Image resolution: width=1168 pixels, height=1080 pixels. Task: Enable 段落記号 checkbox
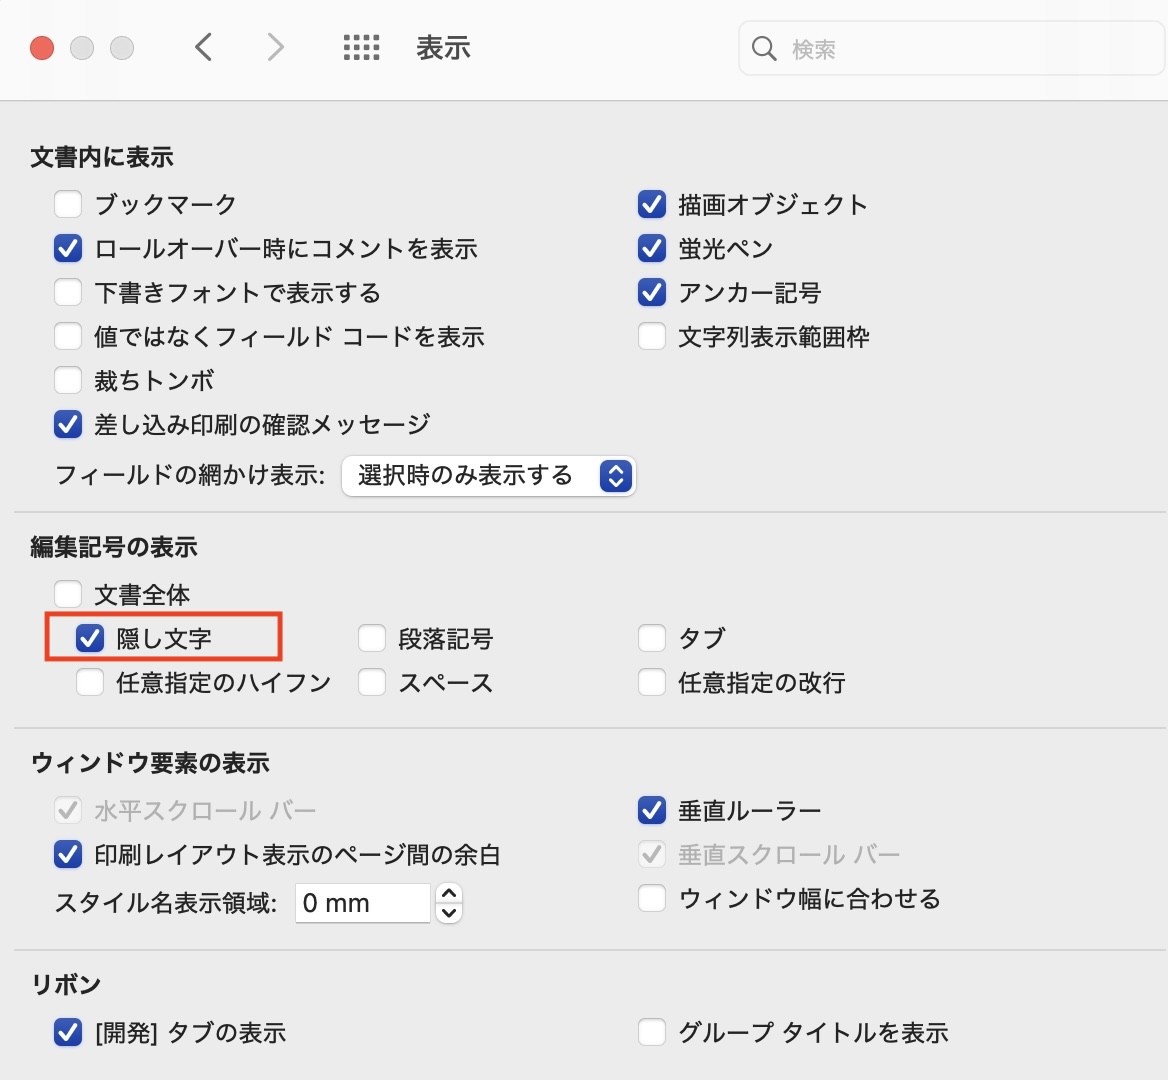372,638
